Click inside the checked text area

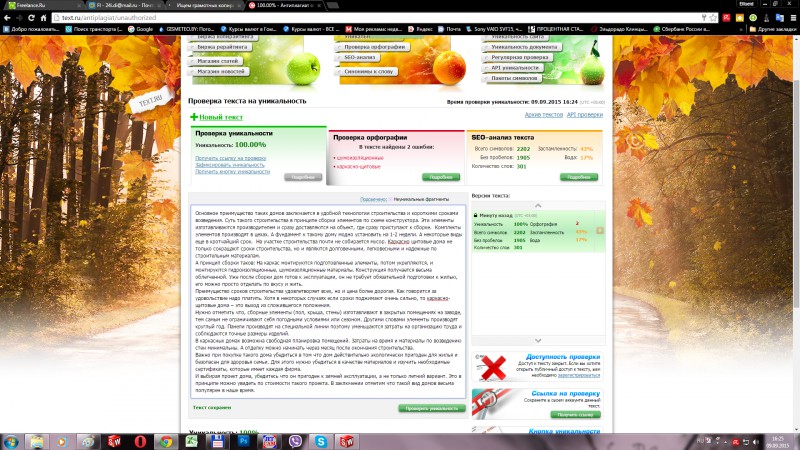pos(328,302)
